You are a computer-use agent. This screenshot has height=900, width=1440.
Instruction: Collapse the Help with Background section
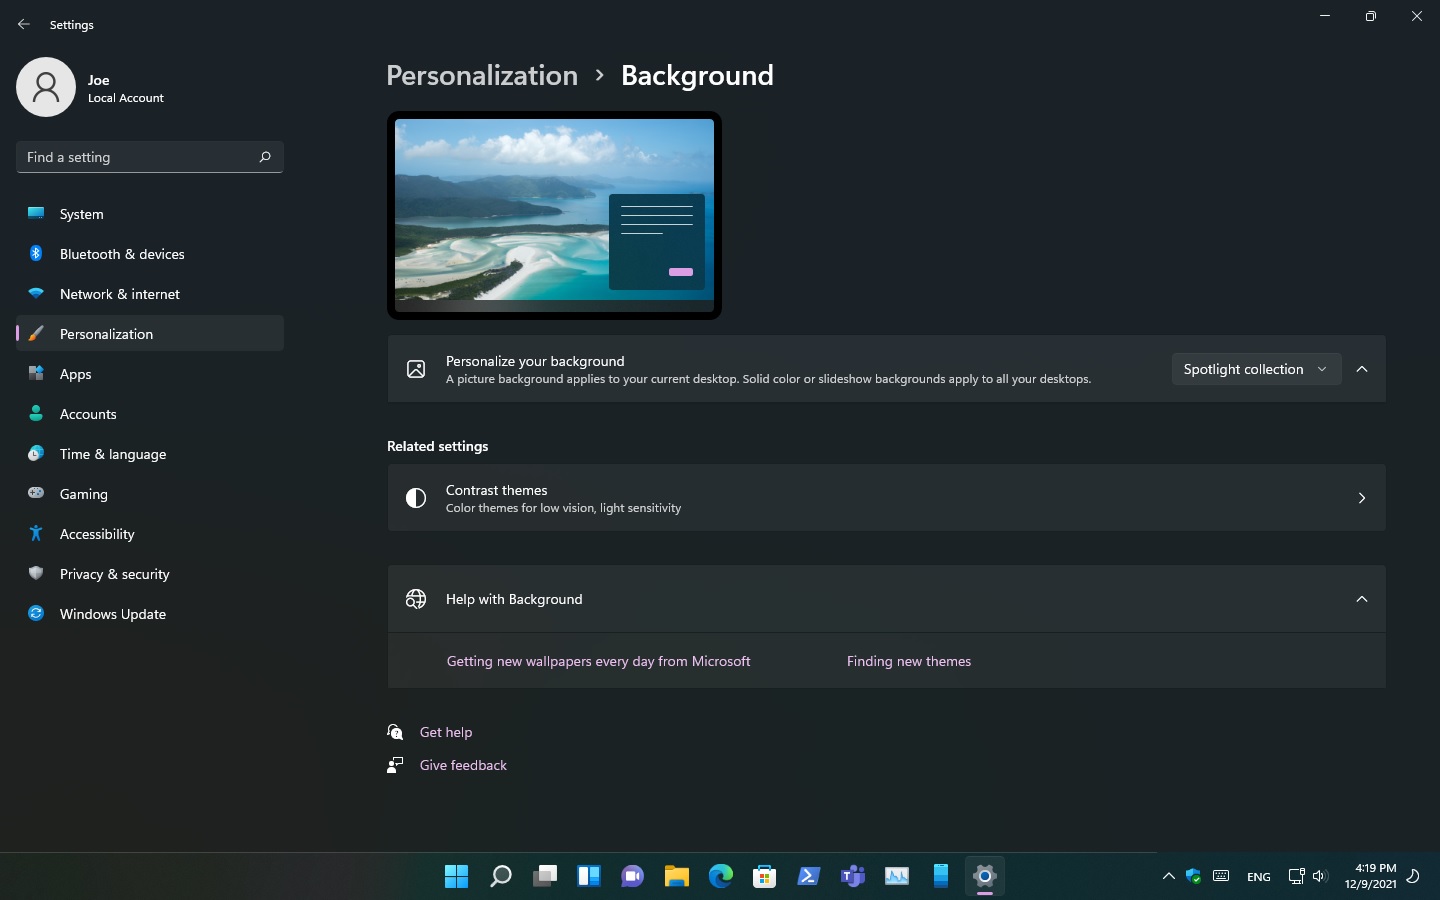1362,599
